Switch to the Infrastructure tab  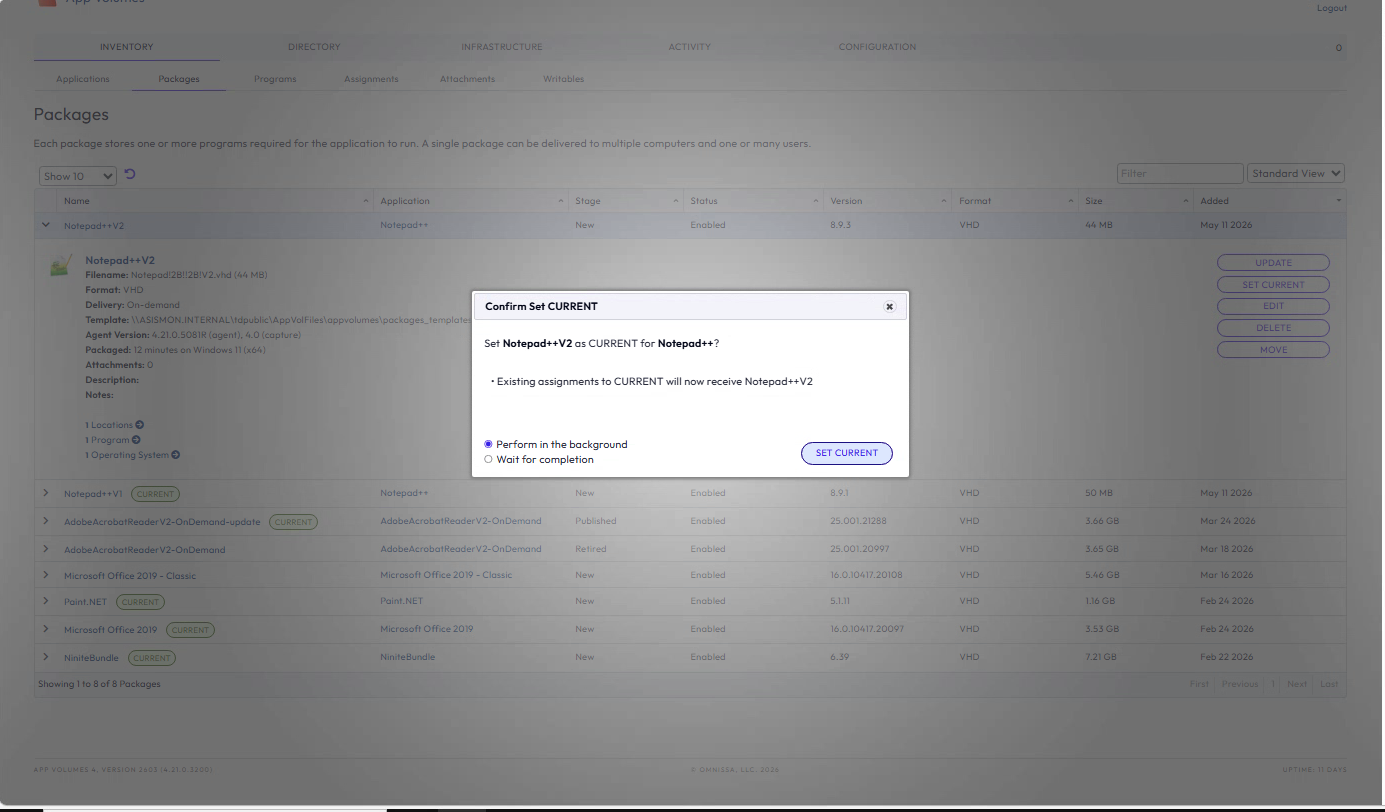coord(502,47)
